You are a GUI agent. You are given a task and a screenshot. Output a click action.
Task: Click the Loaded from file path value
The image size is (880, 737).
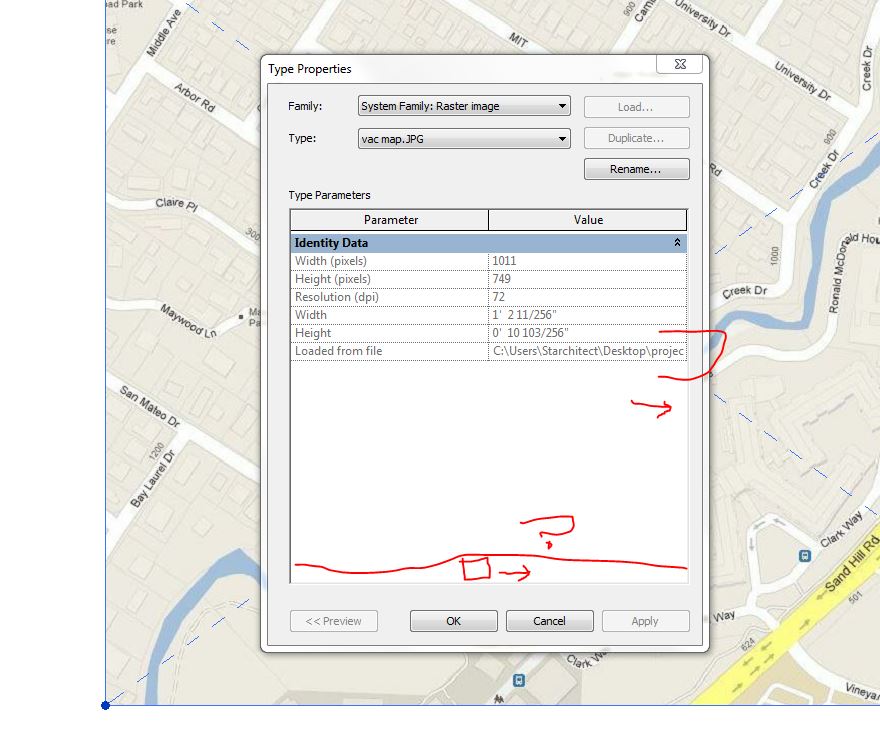[x=588, y=351]
